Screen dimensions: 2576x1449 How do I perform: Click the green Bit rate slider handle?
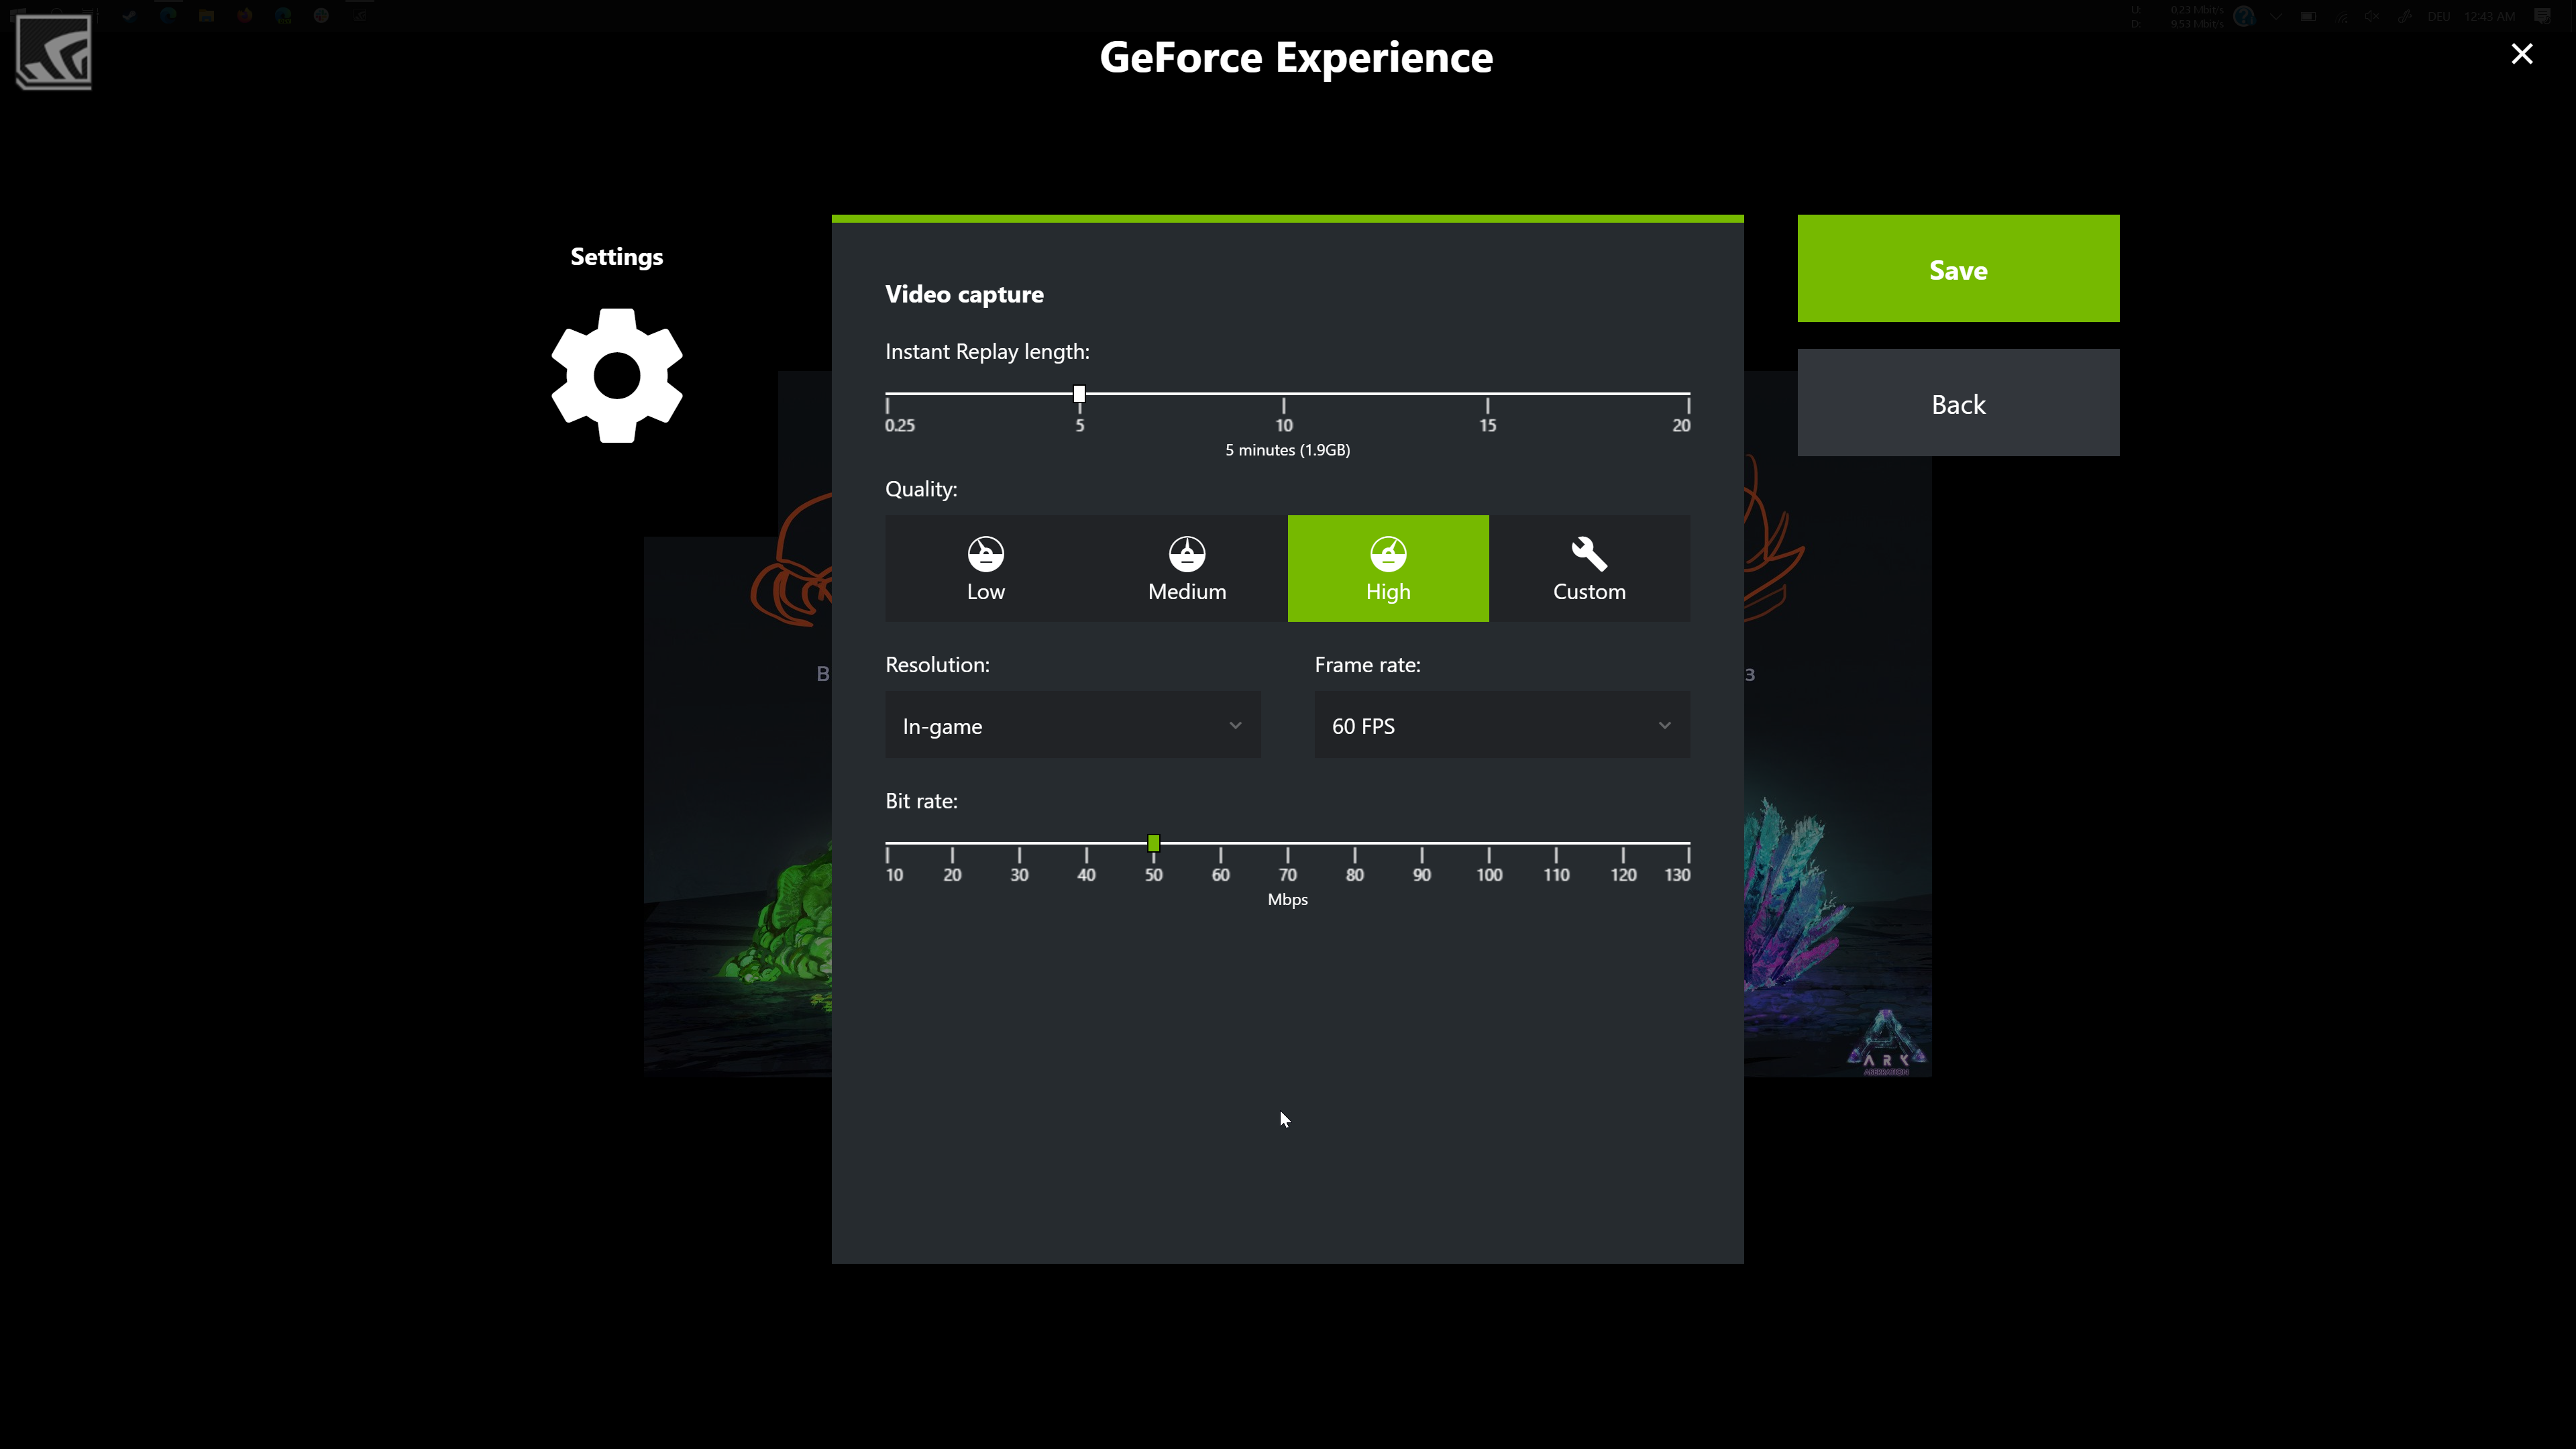1153,843
